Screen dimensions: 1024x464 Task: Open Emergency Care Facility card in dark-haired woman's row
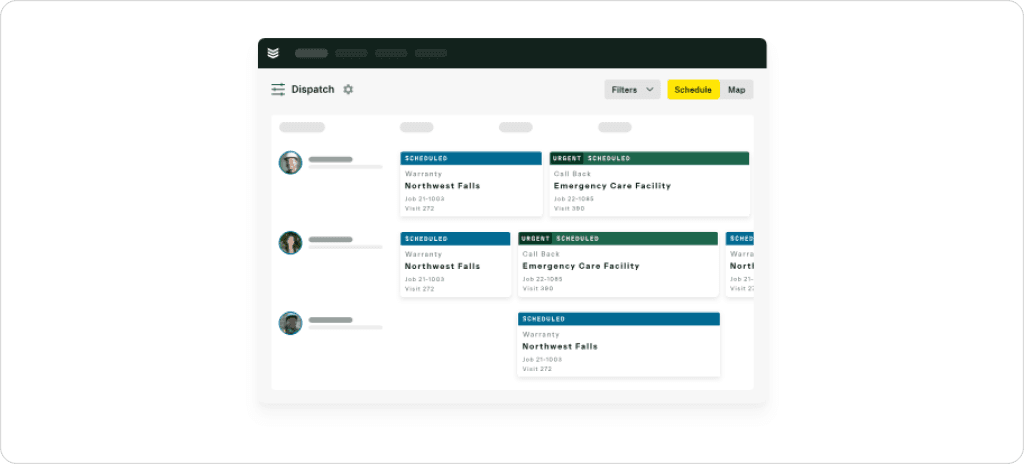(x=618, y=264)
